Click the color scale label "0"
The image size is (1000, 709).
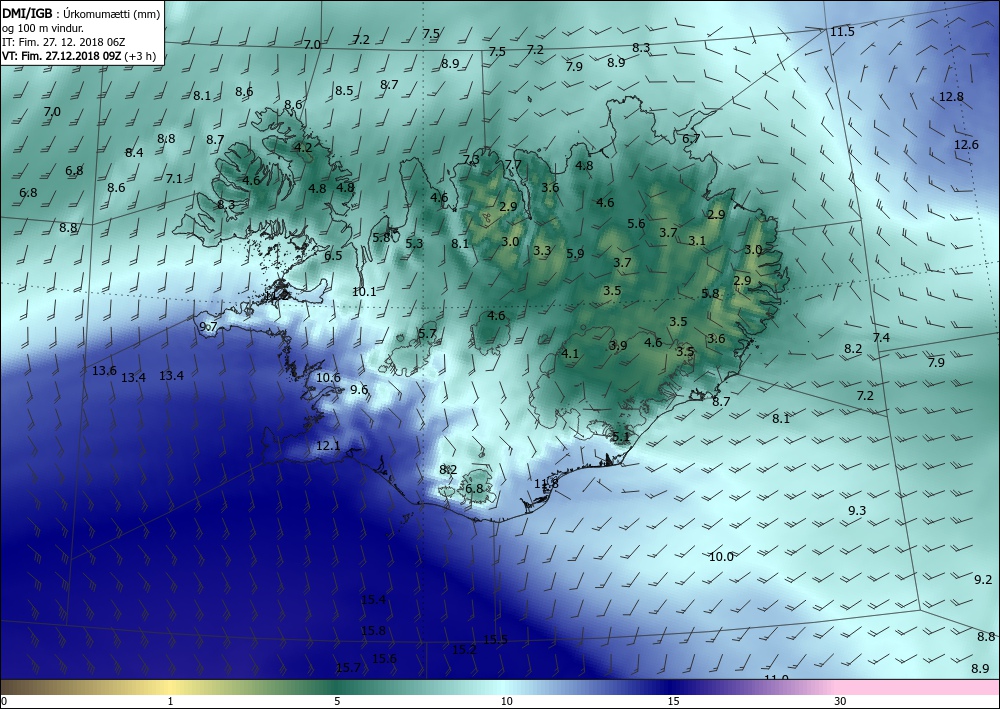click(4, 701)
